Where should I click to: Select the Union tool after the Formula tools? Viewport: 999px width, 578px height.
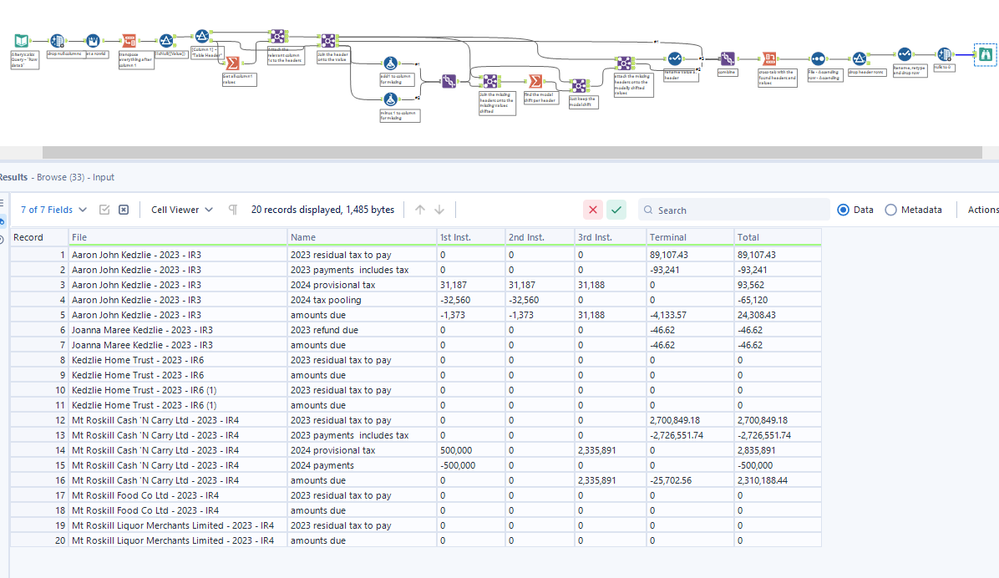tap(449, 81)
